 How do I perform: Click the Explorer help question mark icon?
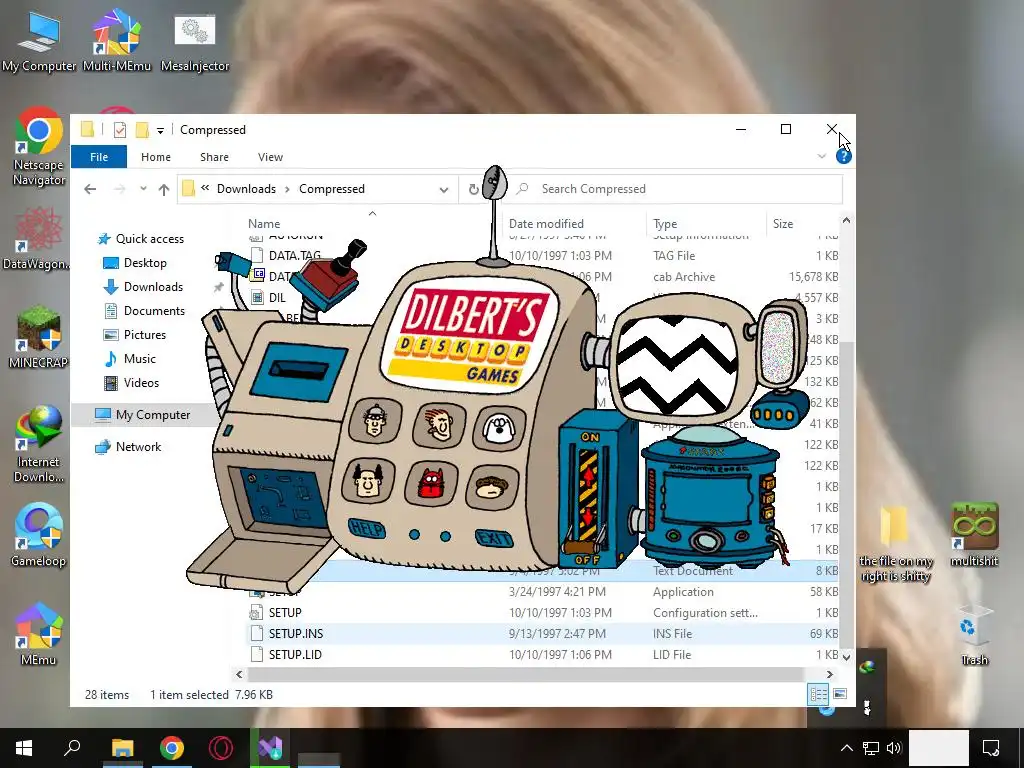pyautogui.click(x=844, y=157)
